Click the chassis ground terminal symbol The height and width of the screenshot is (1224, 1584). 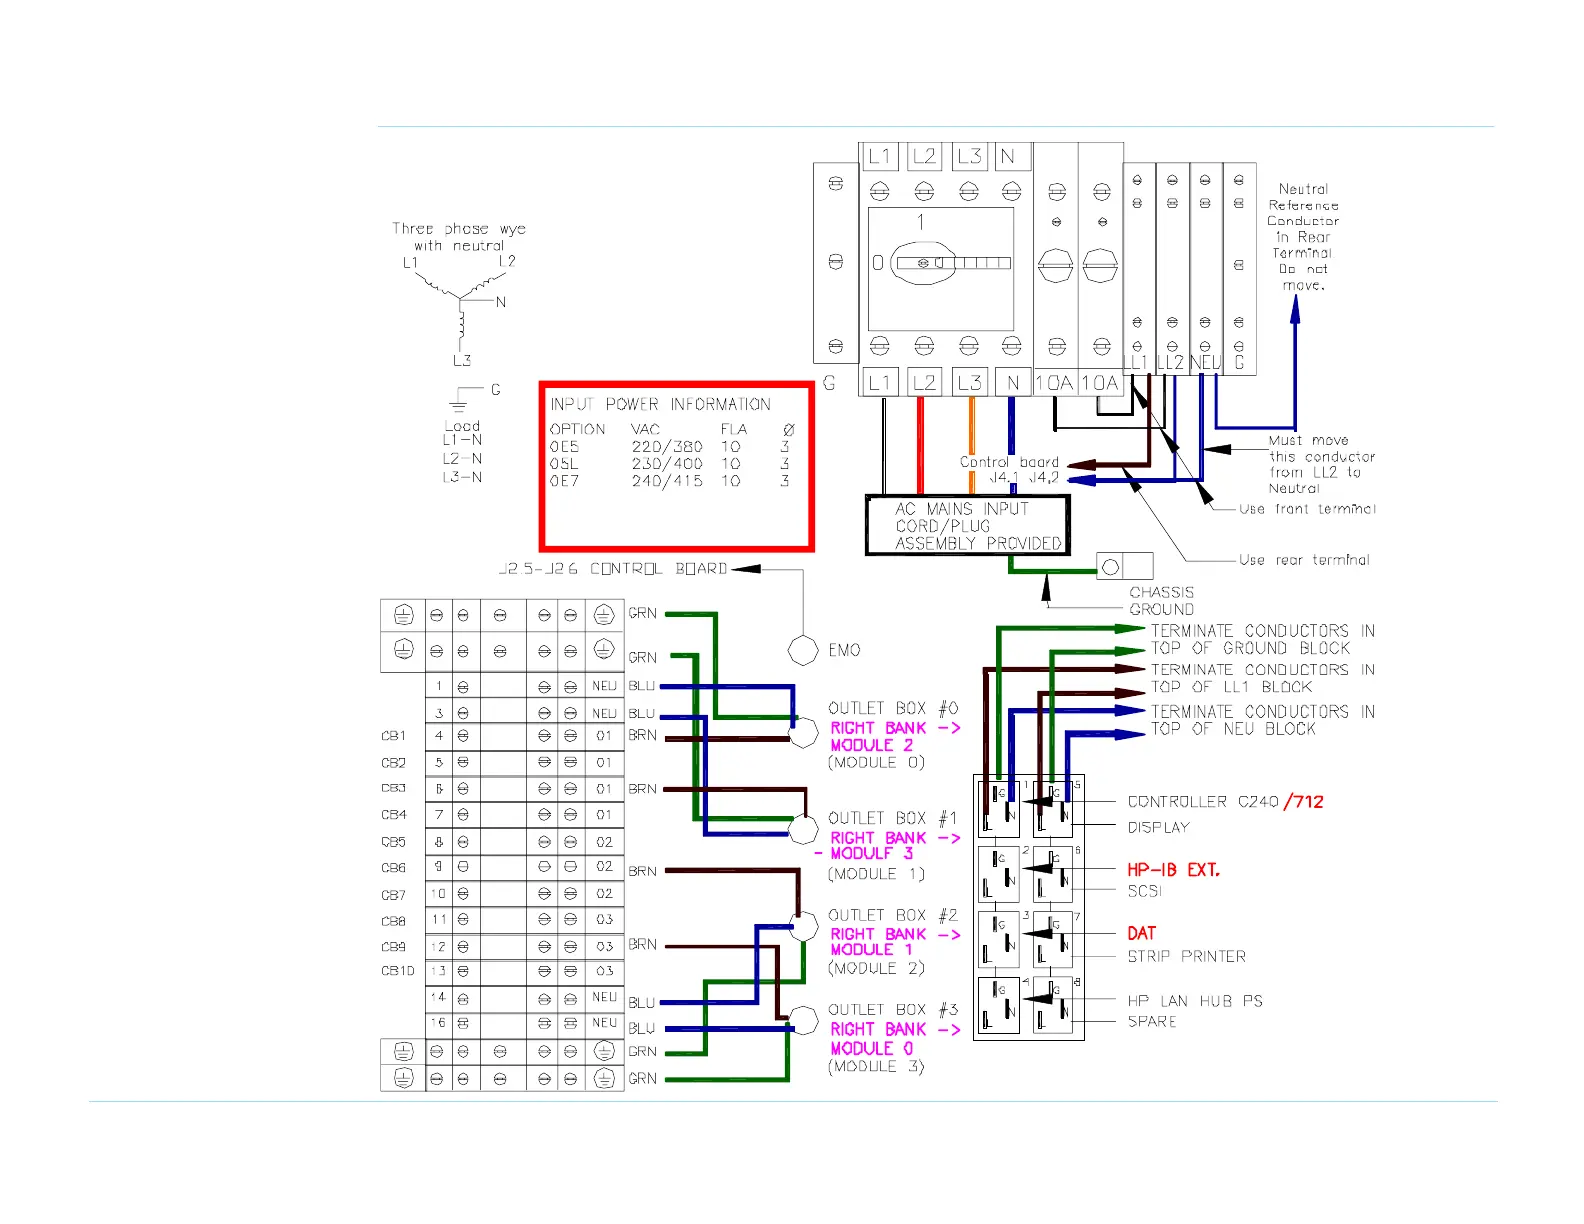pyautogui.click(x=1125, y=567)
